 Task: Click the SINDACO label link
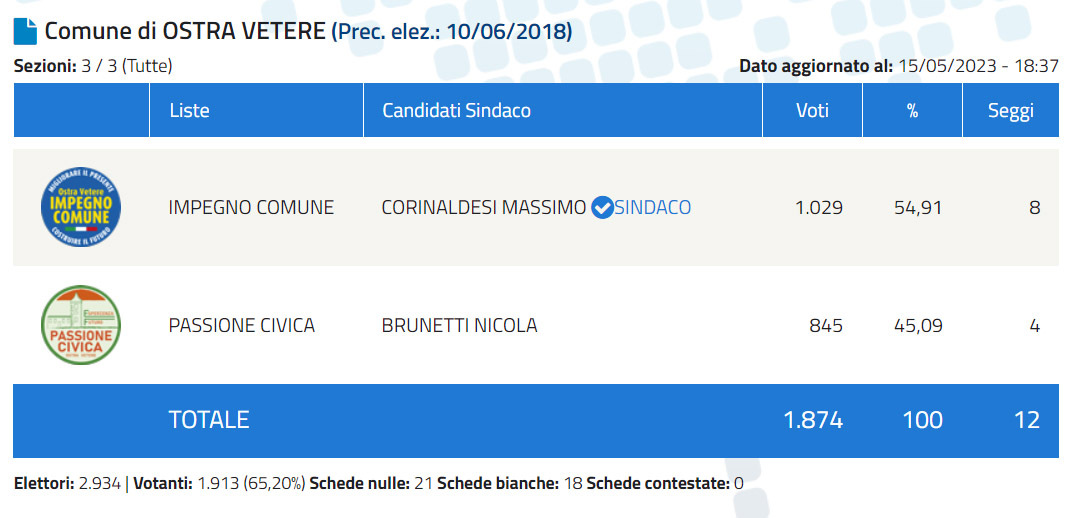(x=652, y=208)
